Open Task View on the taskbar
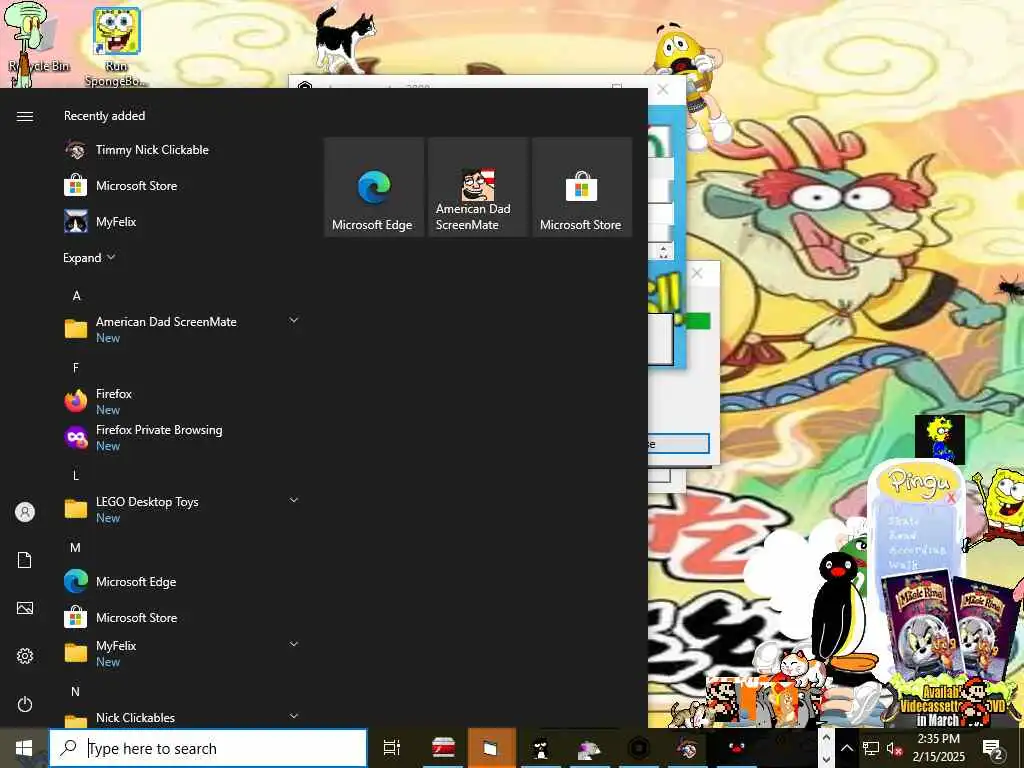This screenshot has height=768, width=1024. click(392, 748)
